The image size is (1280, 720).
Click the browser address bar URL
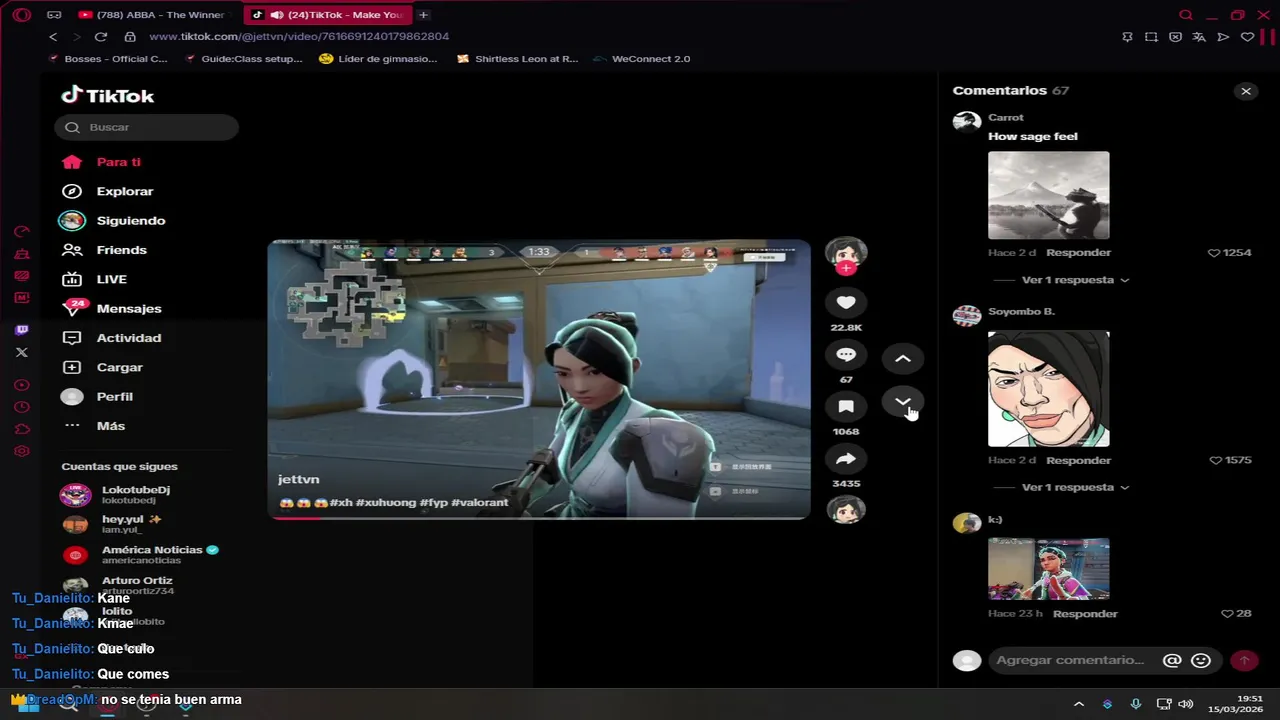[x=299, y=37]
